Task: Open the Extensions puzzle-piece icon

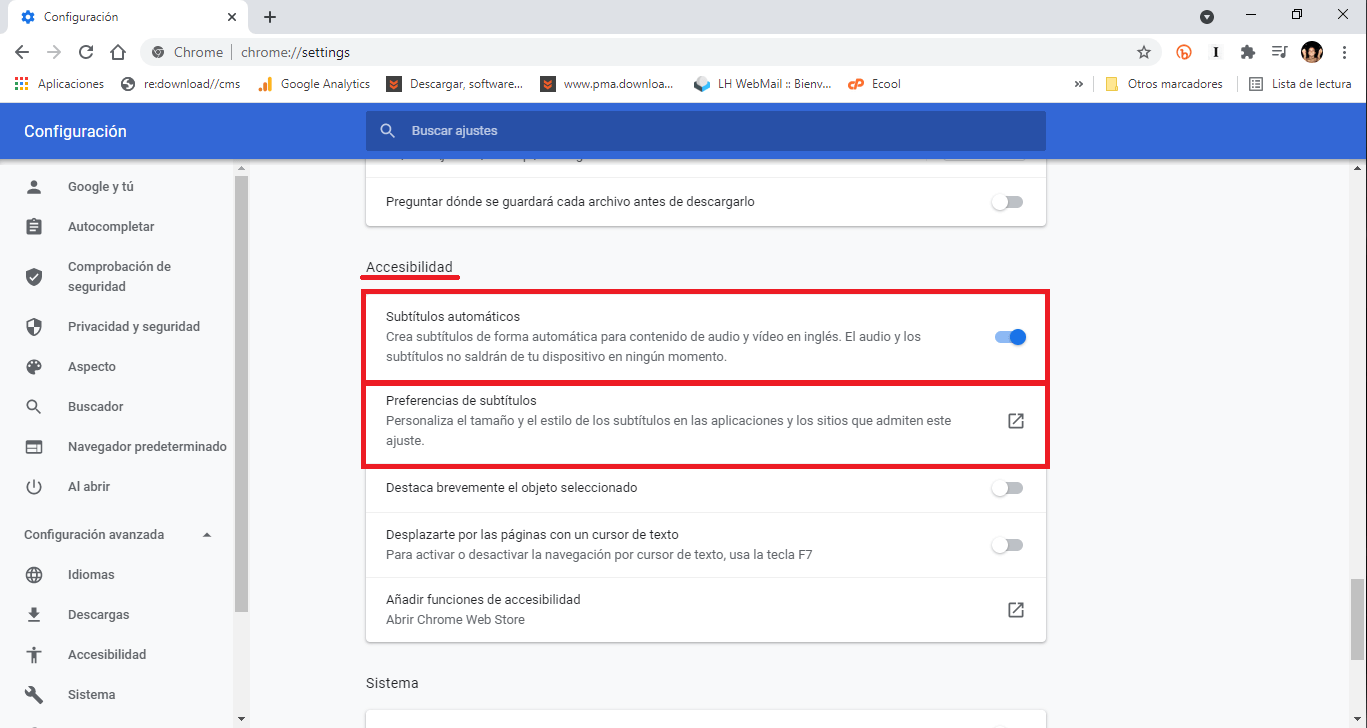Action: pyautogui.click(x=1247, y=52)
